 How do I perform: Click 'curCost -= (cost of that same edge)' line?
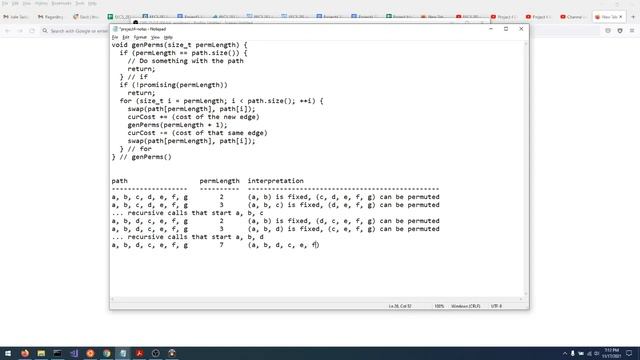click(198, 133)
